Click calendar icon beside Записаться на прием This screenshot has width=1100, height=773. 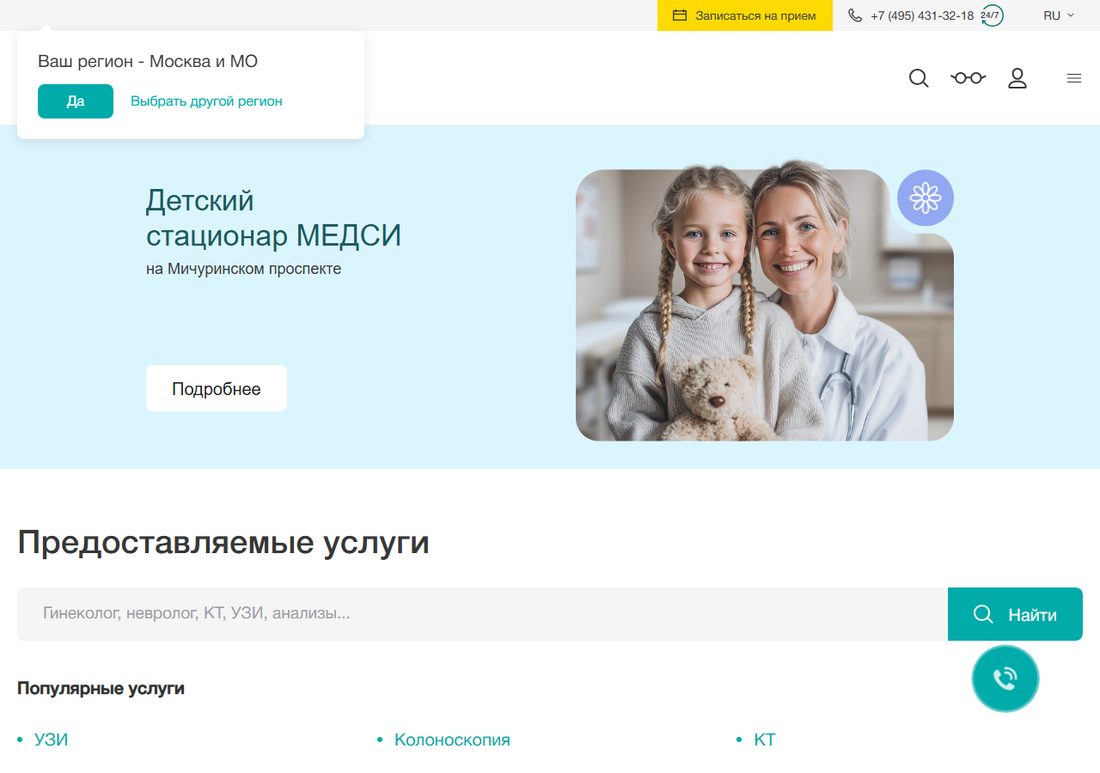pyautogui.click(x=679, y=15)
